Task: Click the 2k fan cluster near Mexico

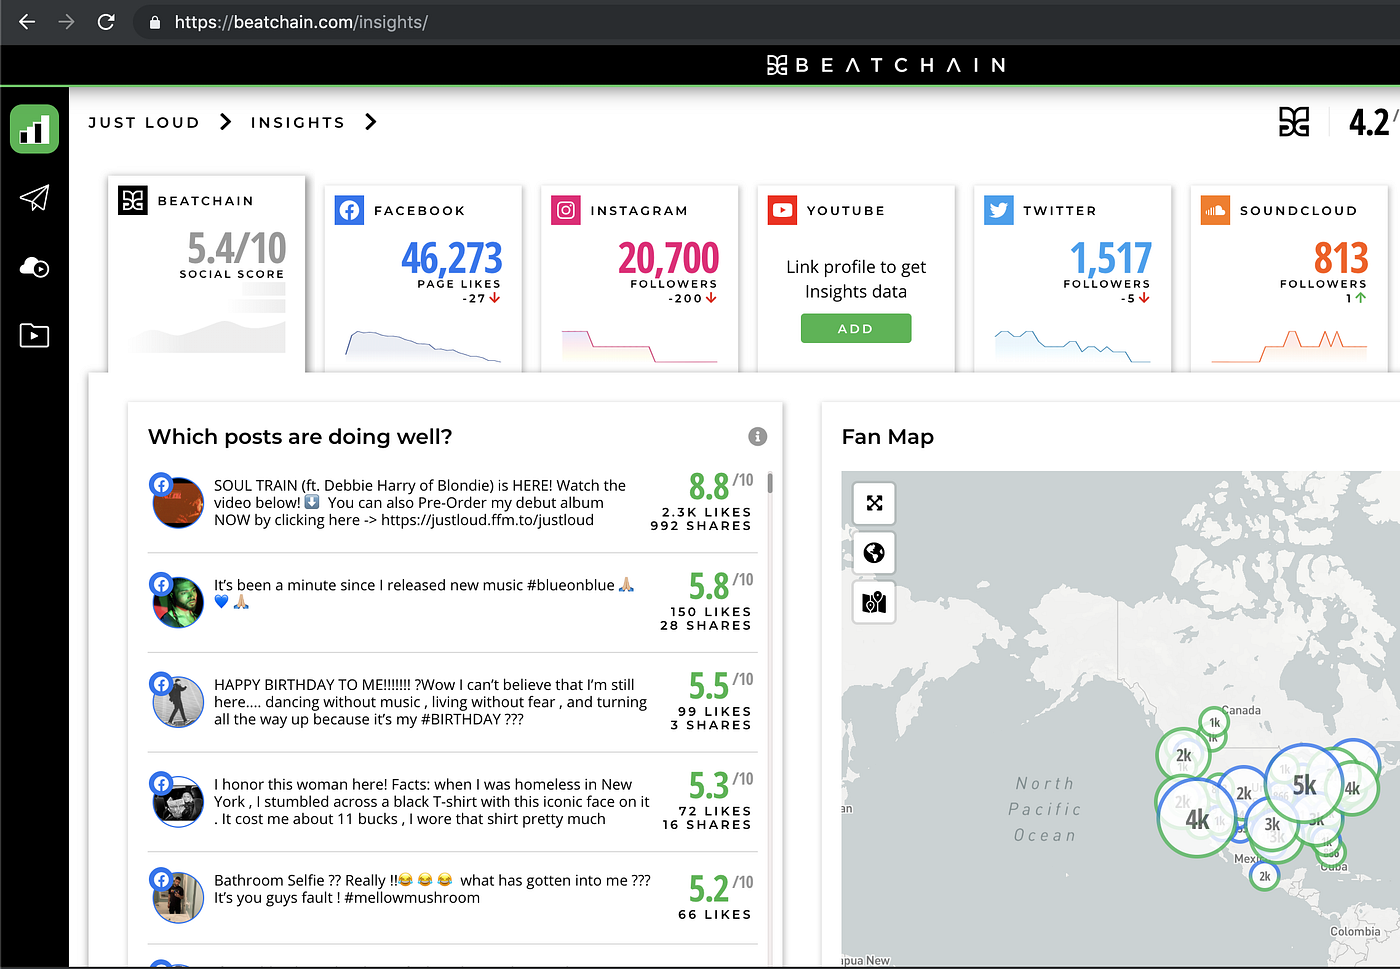Action: tap(1265, 876)
